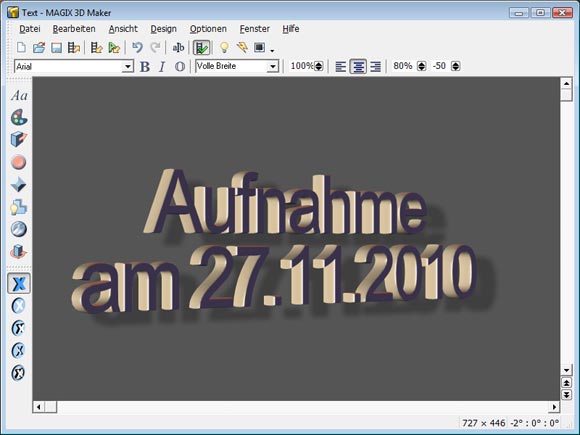Toggle the lightbulb lights icon
Screen dimensions: 580x435
point(224,47)
